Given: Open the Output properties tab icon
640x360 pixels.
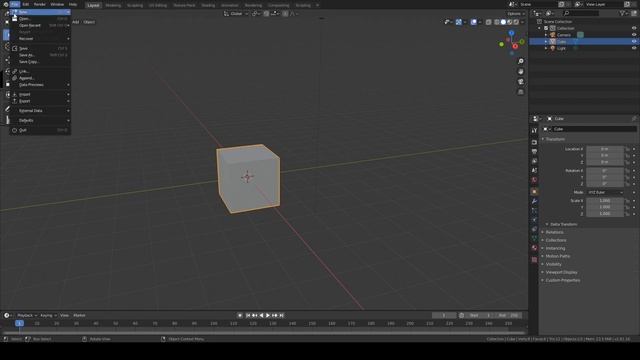Looking at the screenshot, I should pos(534,151).
